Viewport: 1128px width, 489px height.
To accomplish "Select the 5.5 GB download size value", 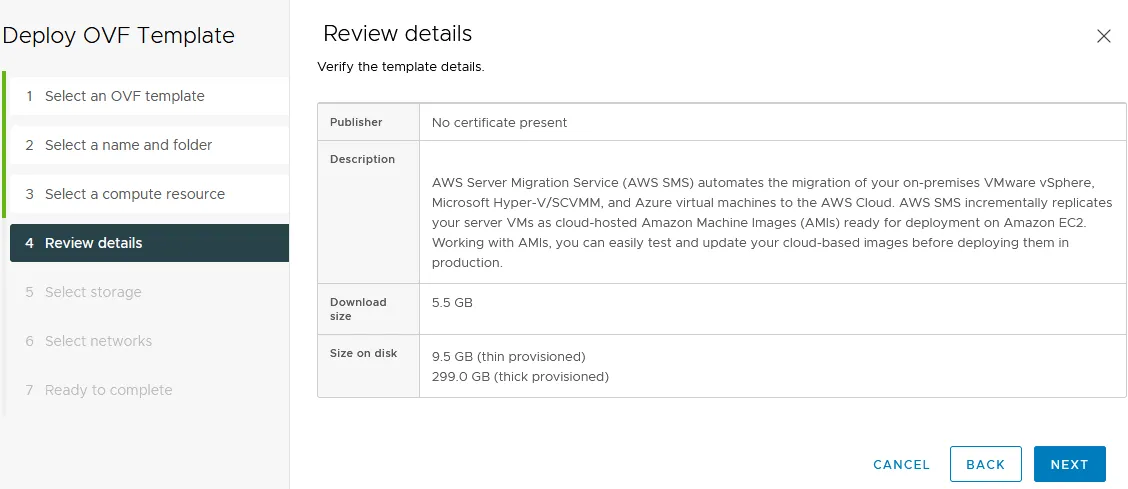I will [x=452, y=302].
